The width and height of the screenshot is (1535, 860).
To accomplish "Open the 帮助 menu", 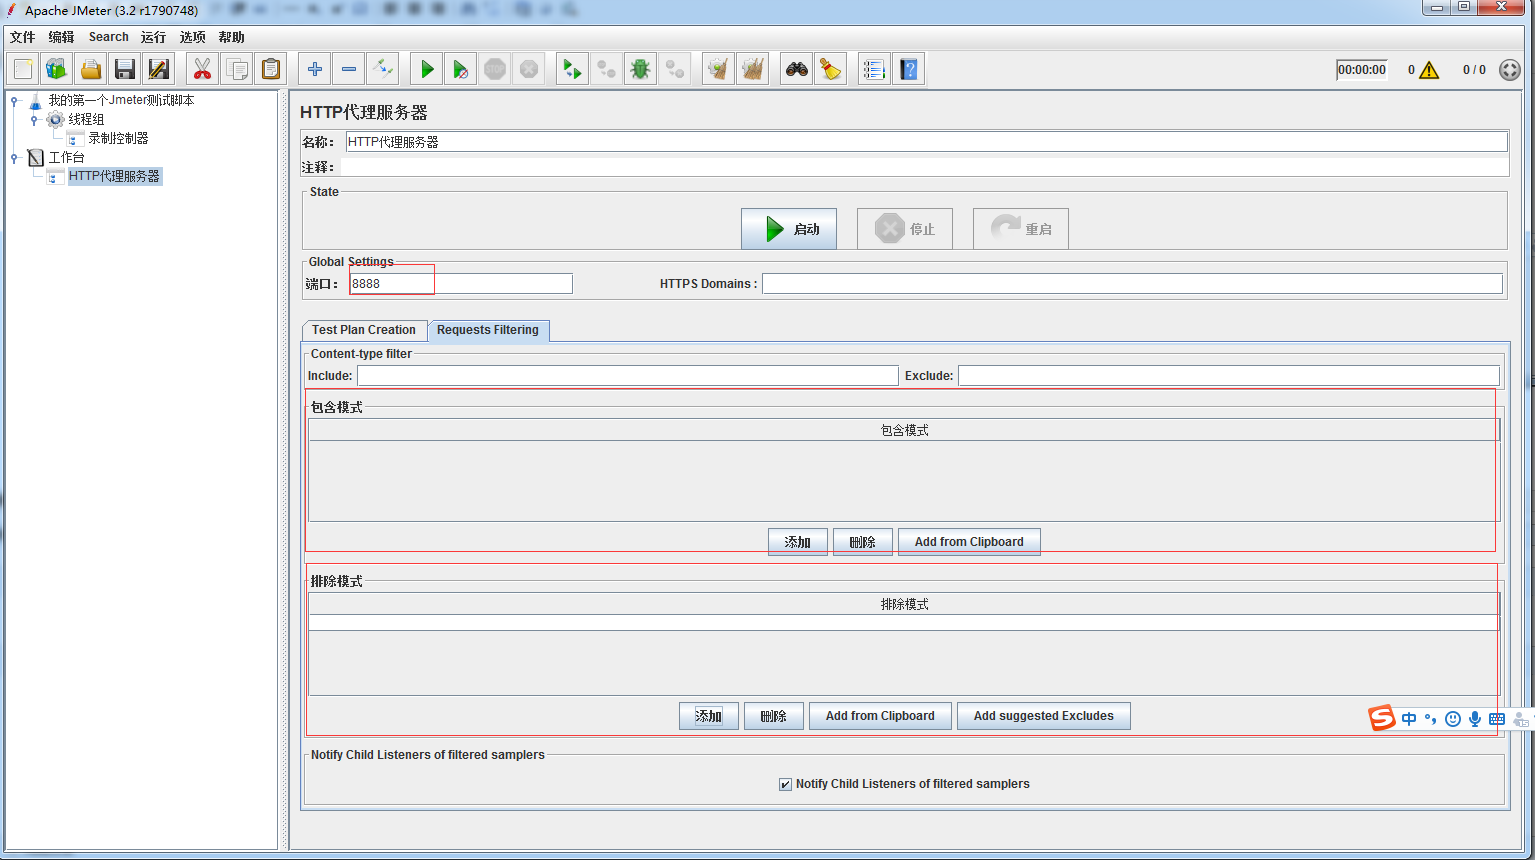I will 231,37.
